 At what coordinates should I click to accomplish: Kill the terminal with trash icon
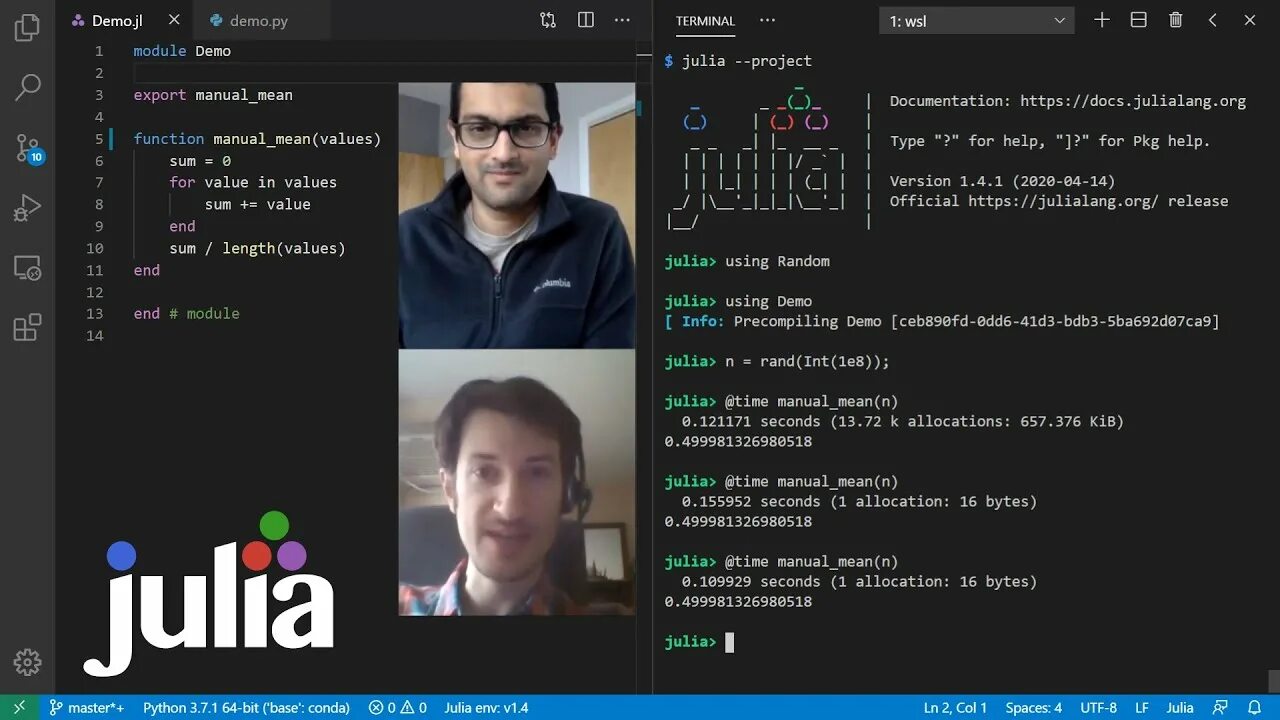1176,20
